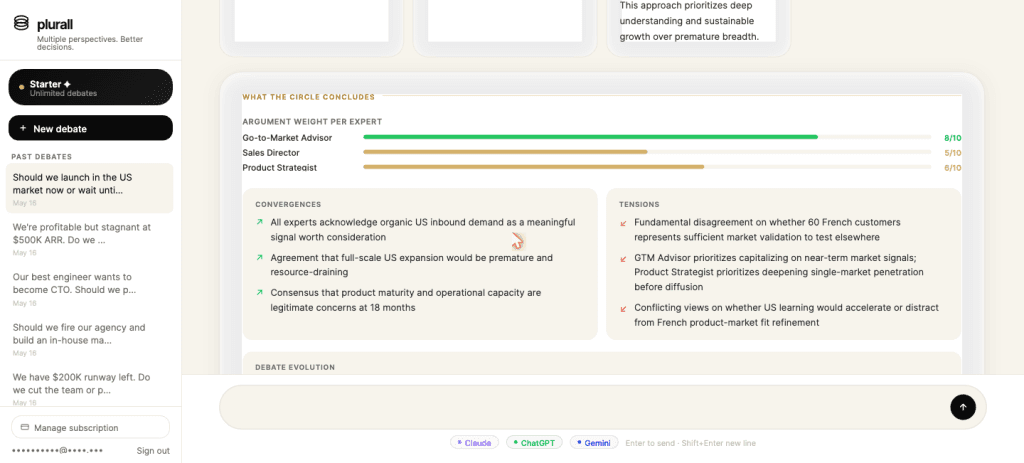Click into the message input field
The height and width of the screenshot is (463, 1024).
583,407
